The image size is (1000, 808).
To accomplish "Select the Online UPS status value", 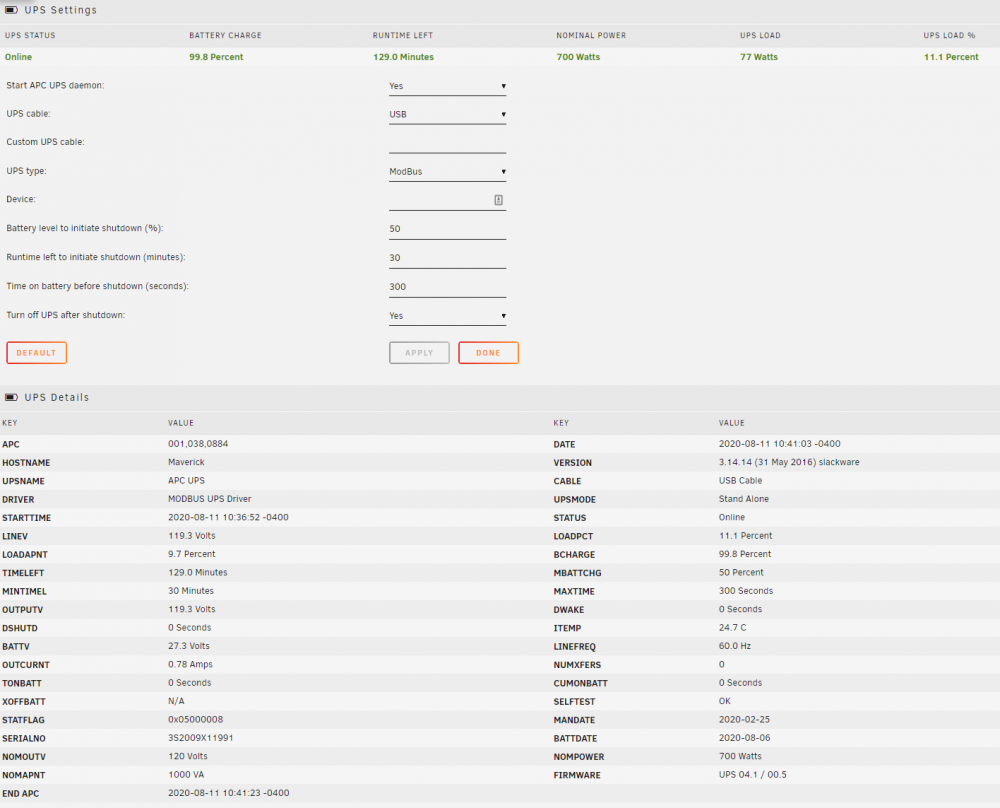I will coord(18,57).
